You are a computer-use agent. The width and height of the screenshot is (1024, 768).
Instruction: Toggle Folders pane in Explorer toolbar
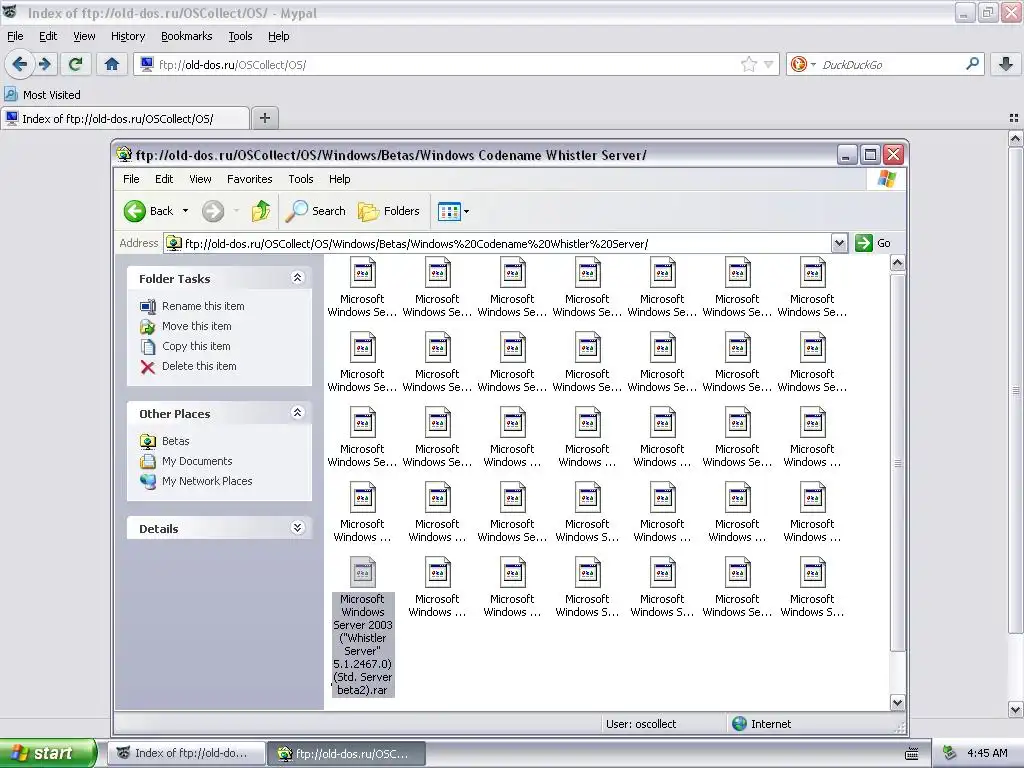(x=389, y=211)
